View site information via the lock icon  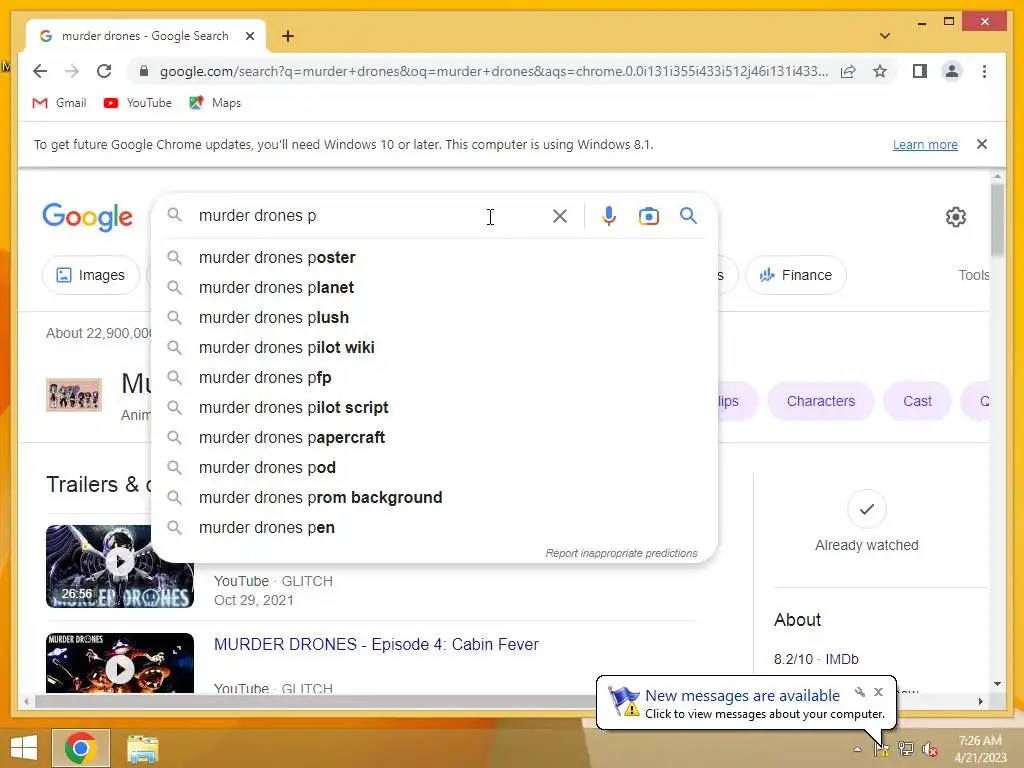tap(144, 71)
